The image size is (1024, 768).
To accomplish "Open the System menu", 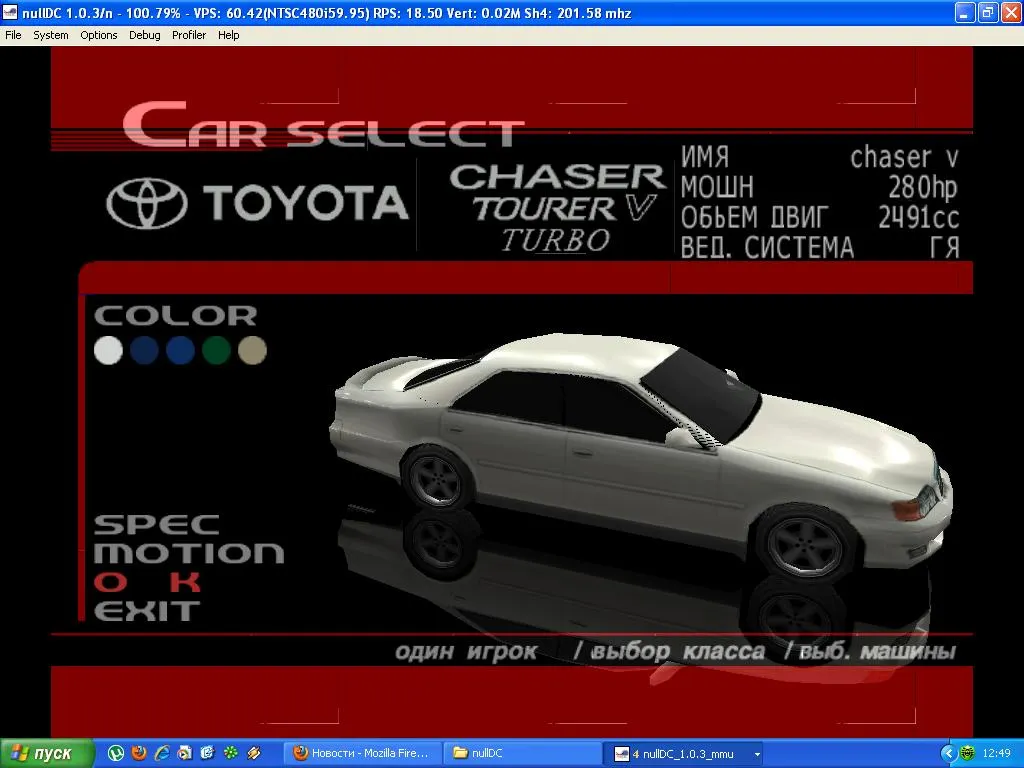I will tap(50, 35).
